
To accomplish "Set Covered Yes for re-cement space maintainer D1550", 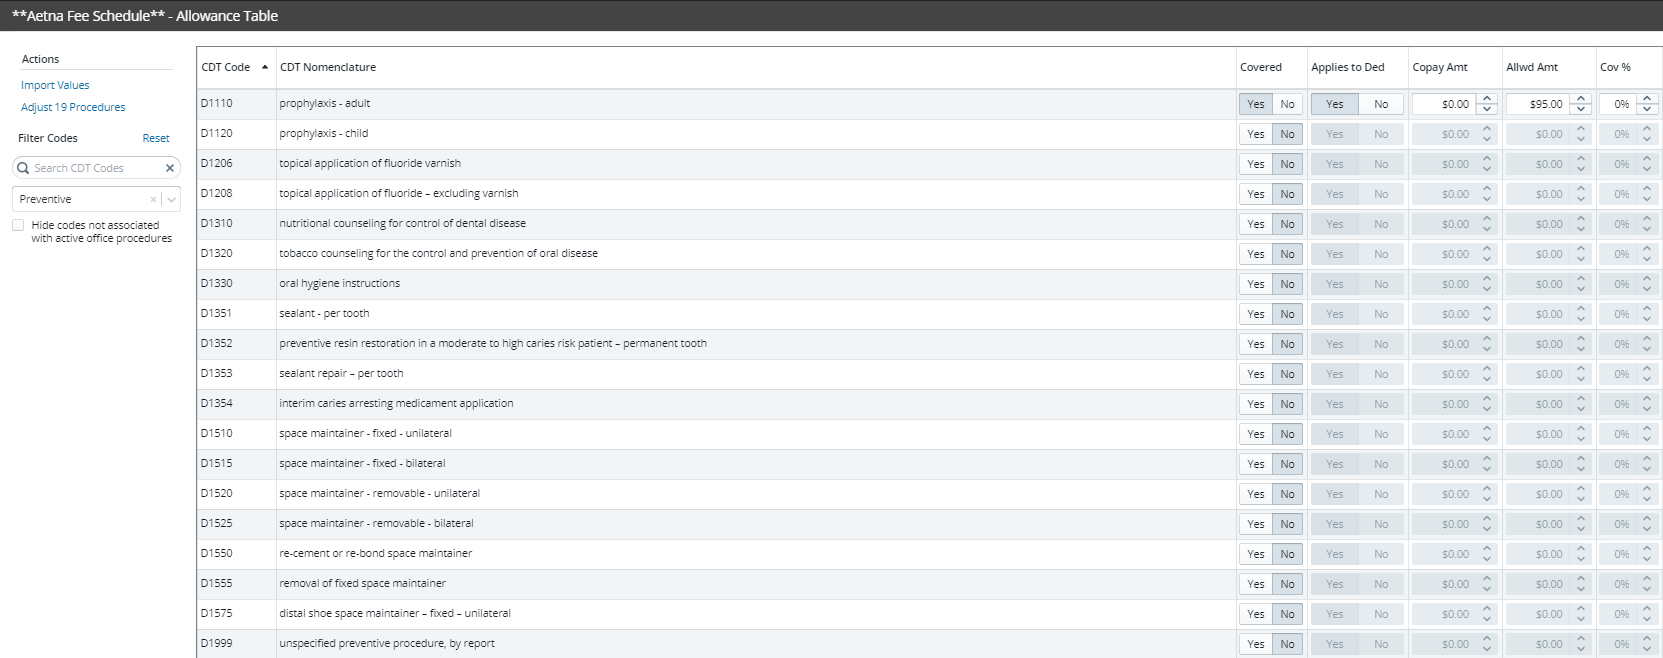I will pyautogui.click(x=1256, y=554).
